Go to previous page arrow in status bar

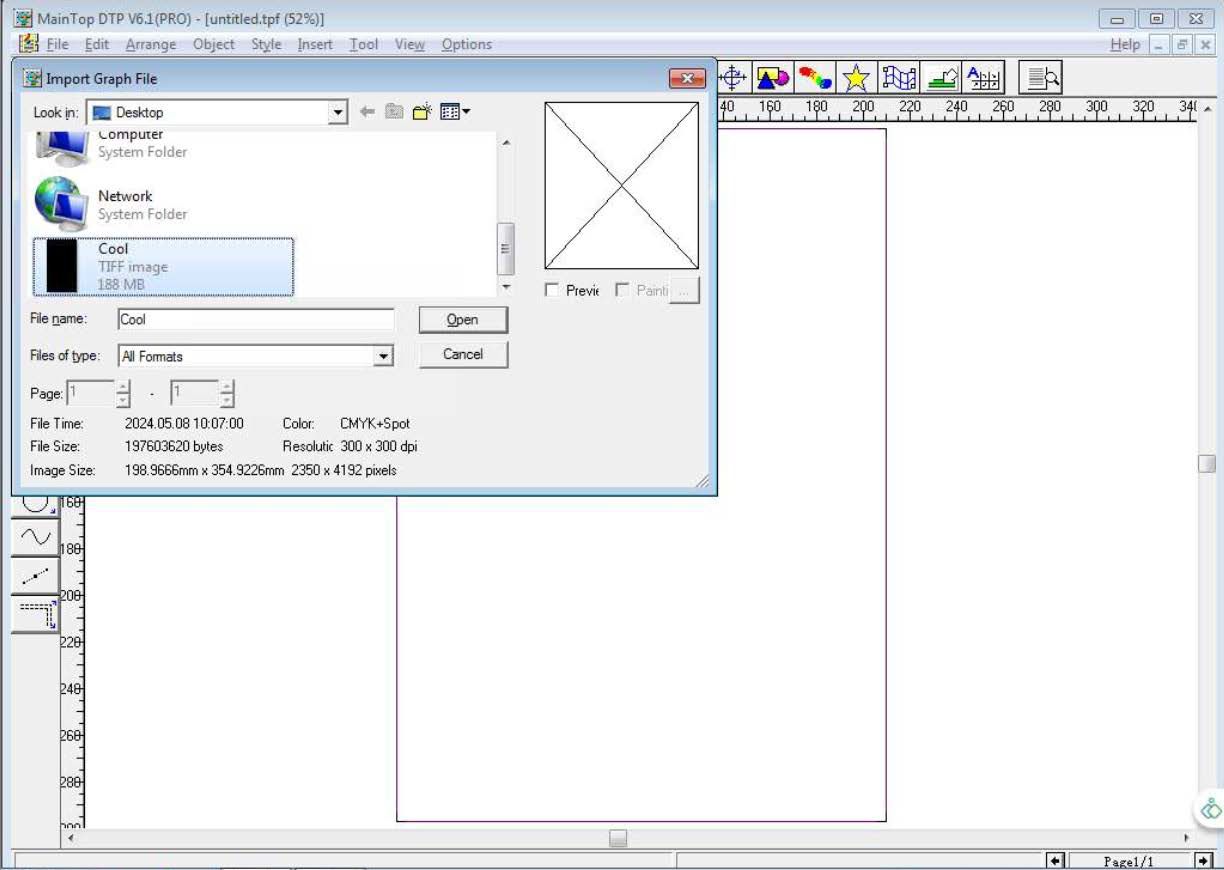click(1055, 861)
